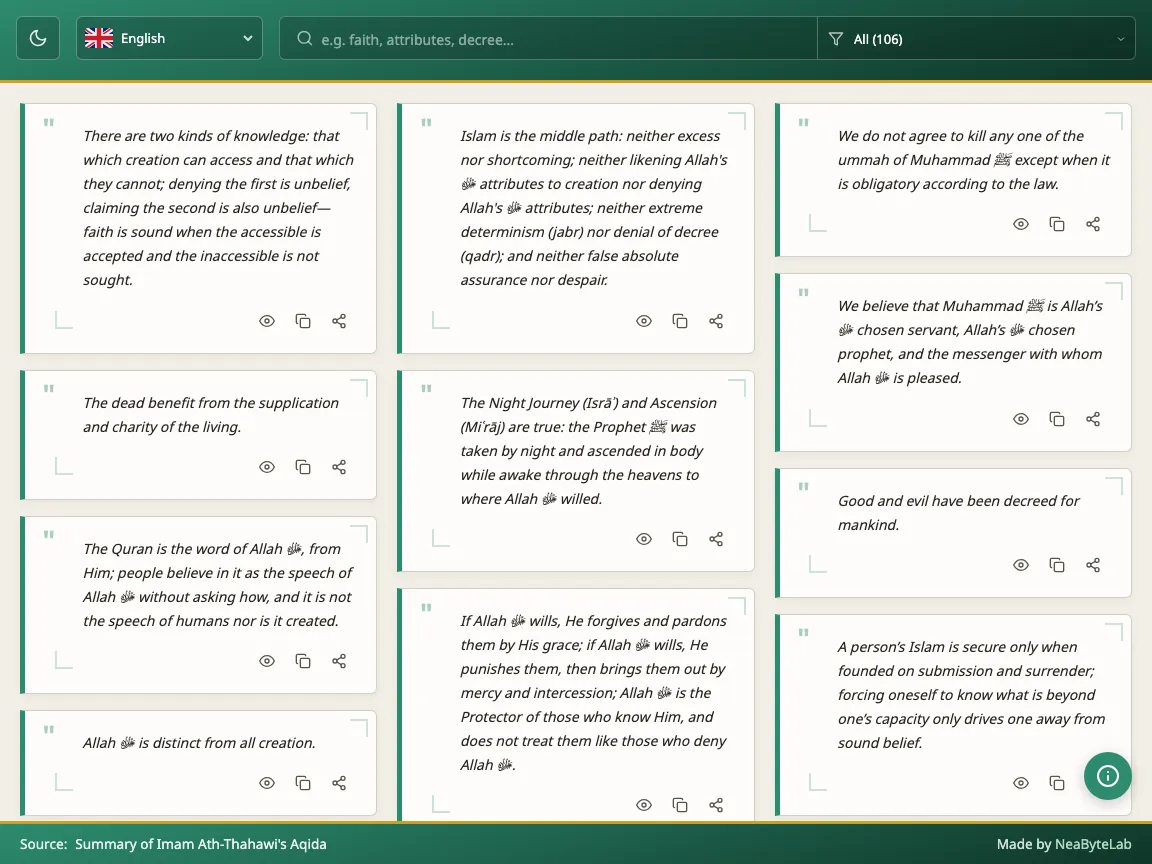View the 'Good and evil decreed' card
The image size is (1152, 864).
point(1020,565)
